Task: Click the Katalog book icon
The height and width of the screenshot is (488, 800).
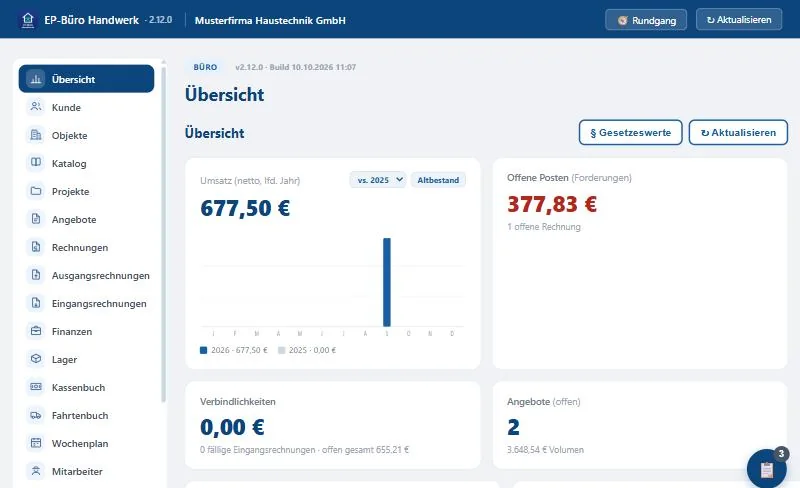Action: pos(36,163)
